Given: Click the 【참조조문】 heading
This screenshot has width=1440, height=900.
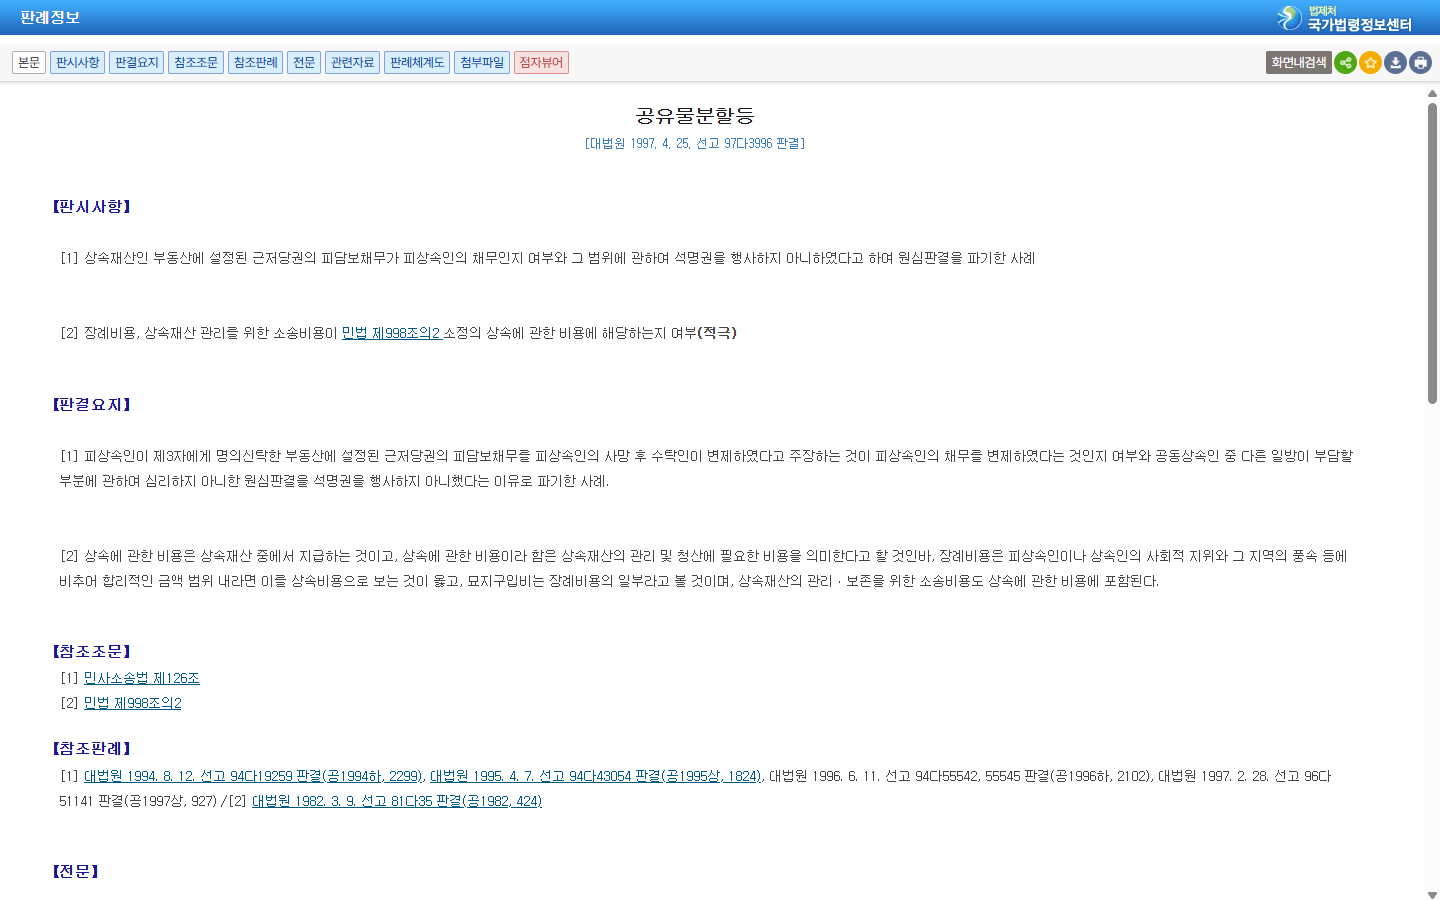Looking at the screenshot, I should pyautogui.click(x=92, y=652).
